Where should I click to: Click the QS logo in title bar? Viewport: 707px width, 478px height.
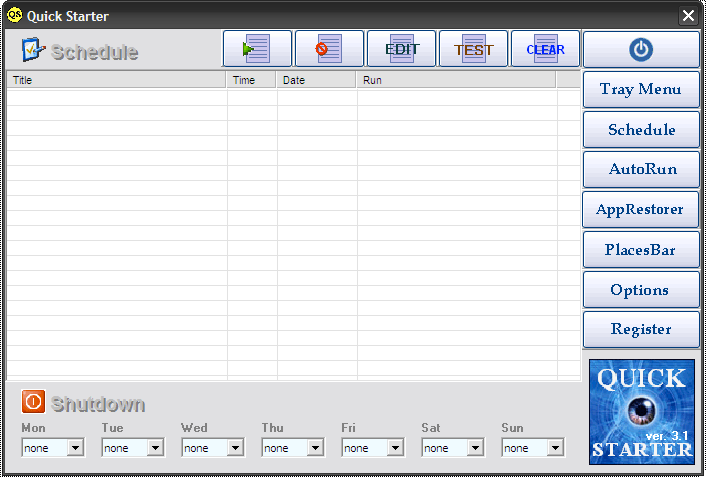point(14,15)
